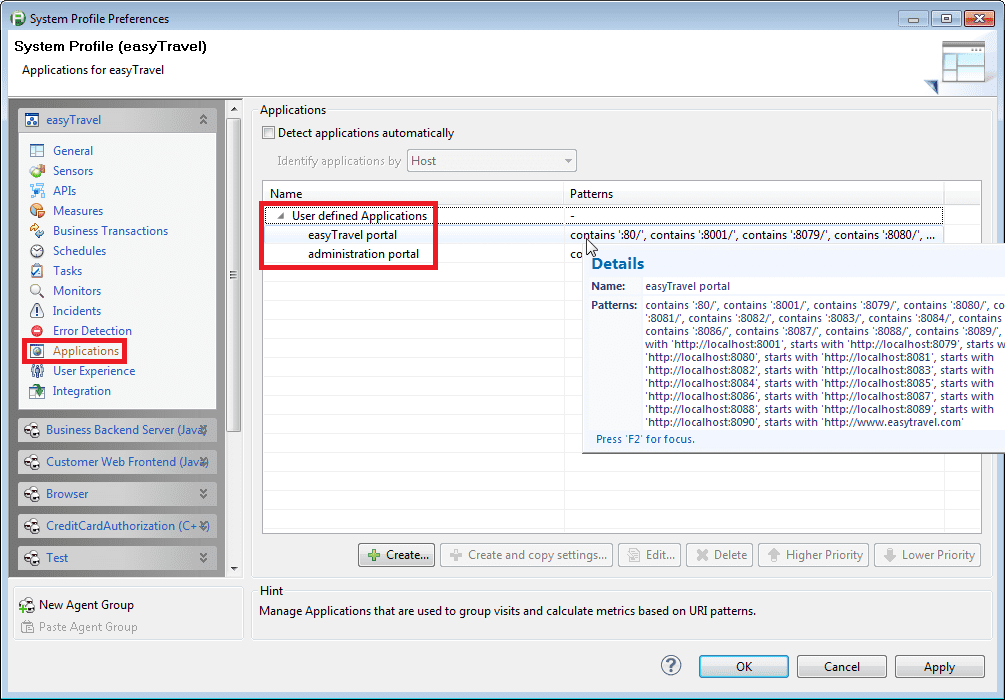Open the Error Detection page

tap(92, 331)
